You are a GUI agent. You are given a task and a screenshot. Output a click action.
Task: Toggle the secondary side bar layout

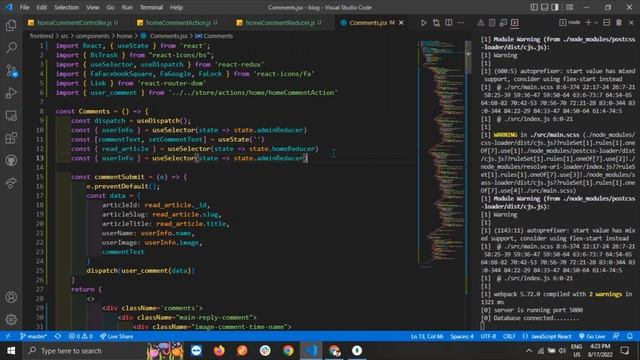pos(555,7)
